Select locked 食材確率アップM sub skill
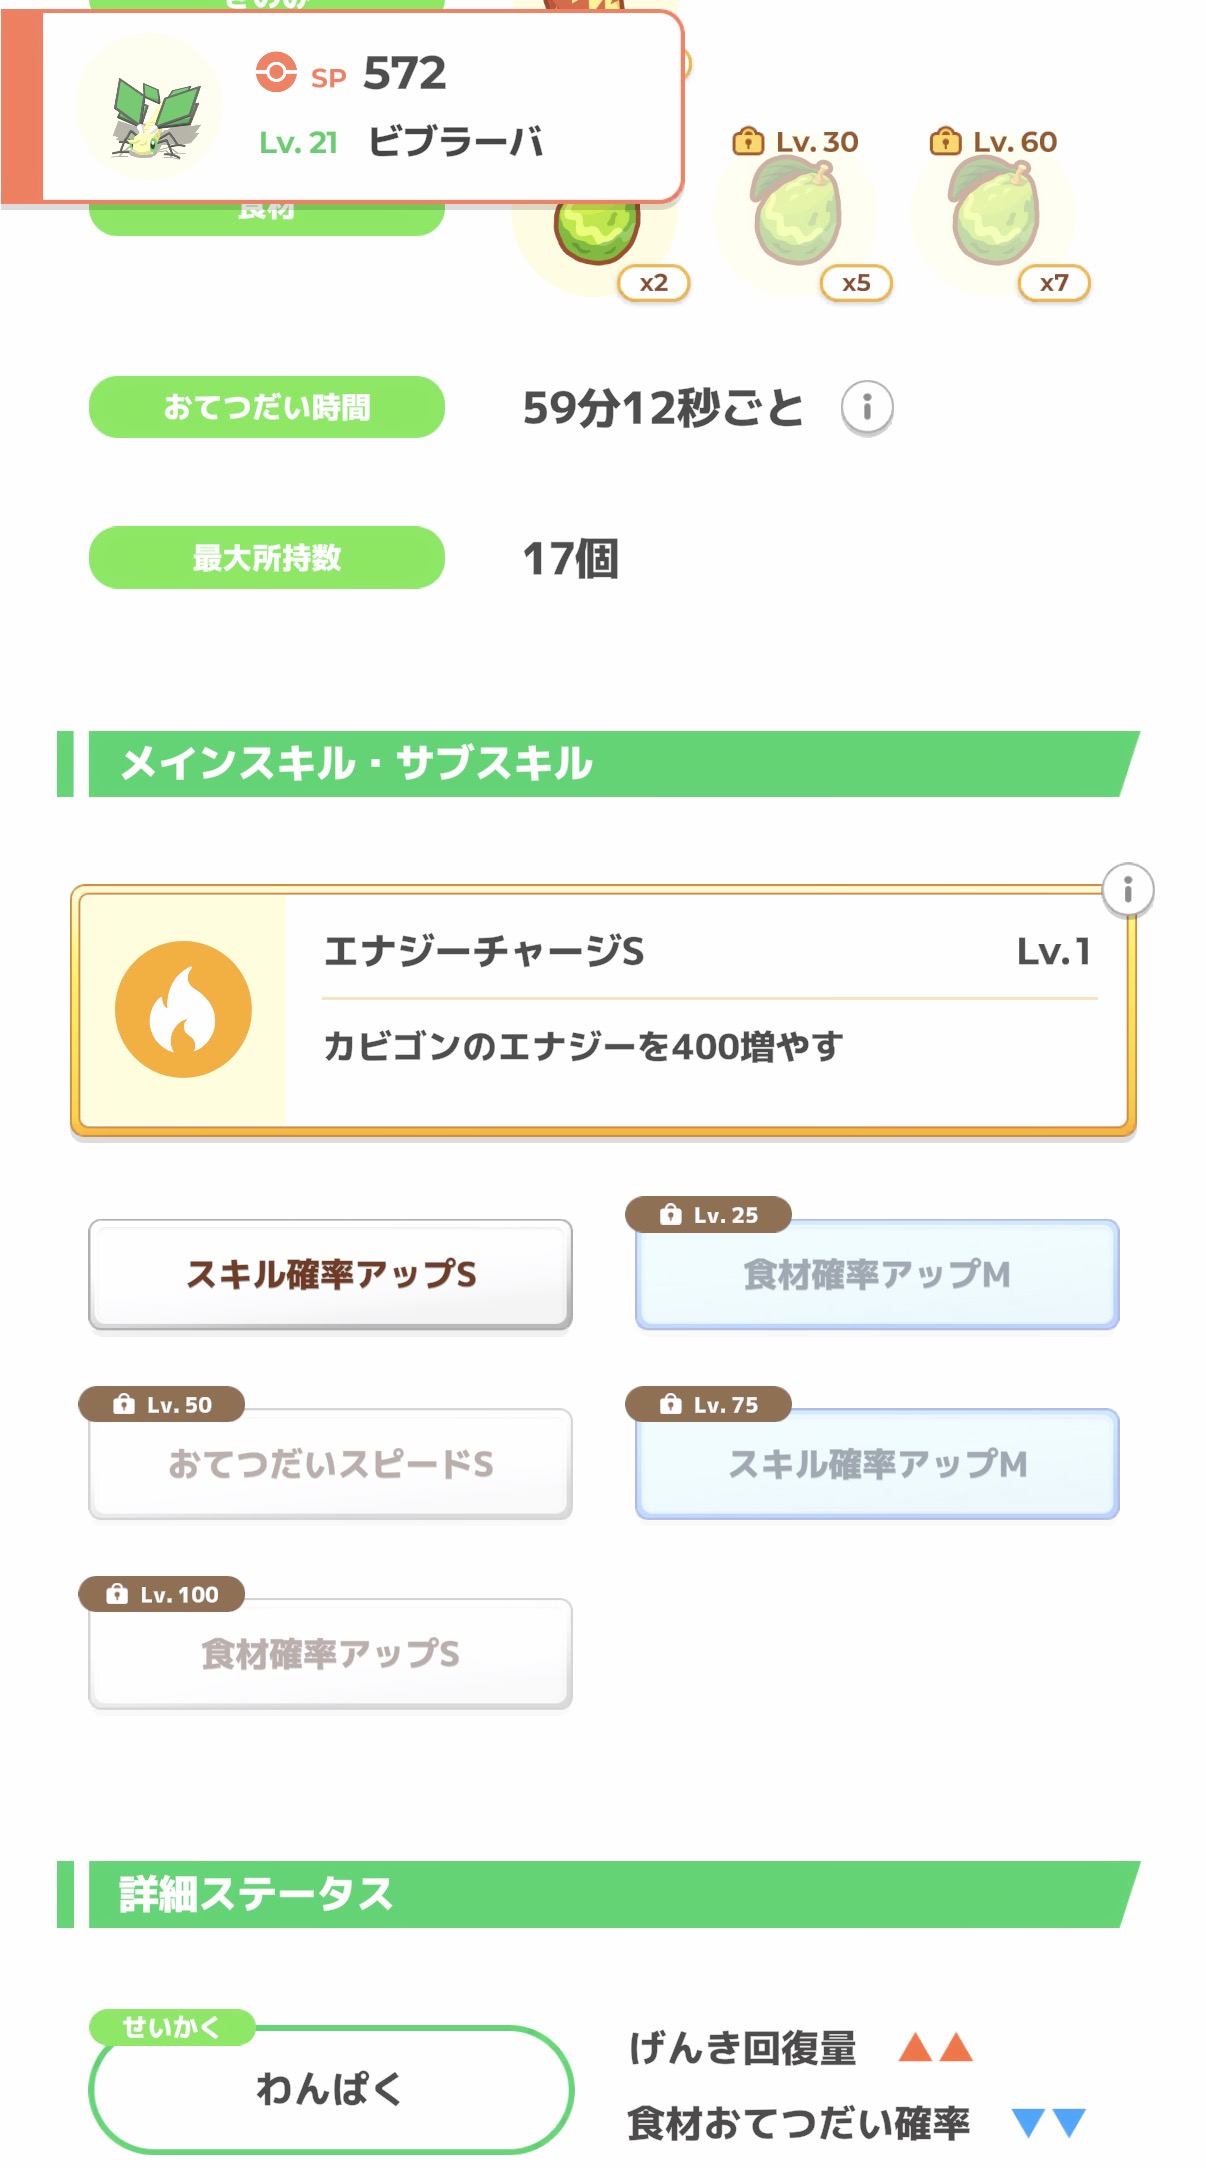The image size is (1206, 2168). 876,1274
